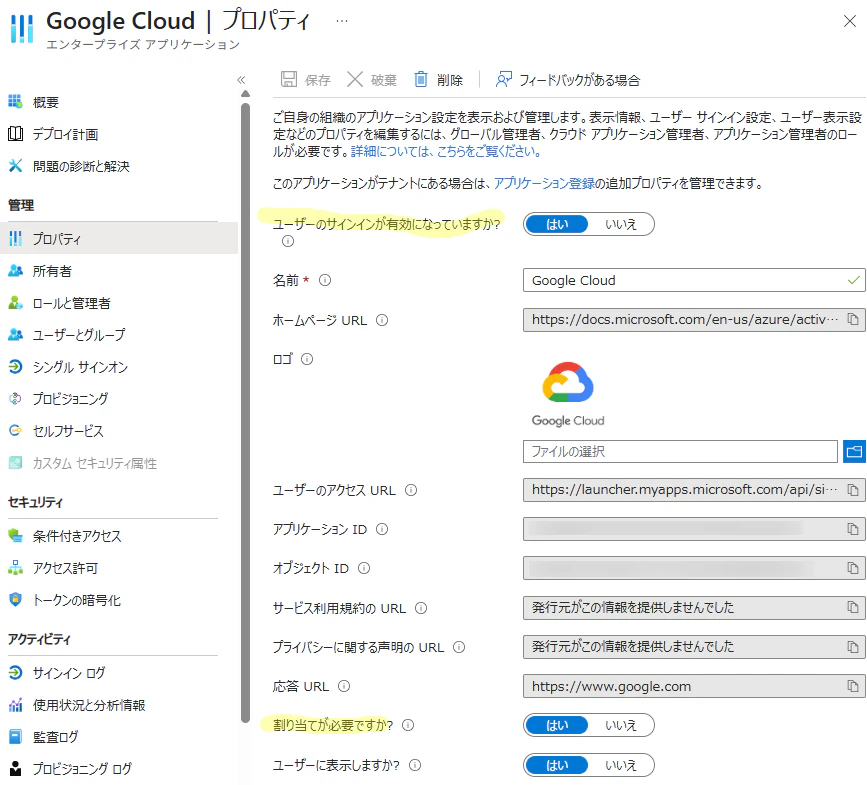Screen dimensions: 867x785
Task: Click the info icon beside ユーザーに表示しますか
Action: pyautogui.click(x=415, y=765)
